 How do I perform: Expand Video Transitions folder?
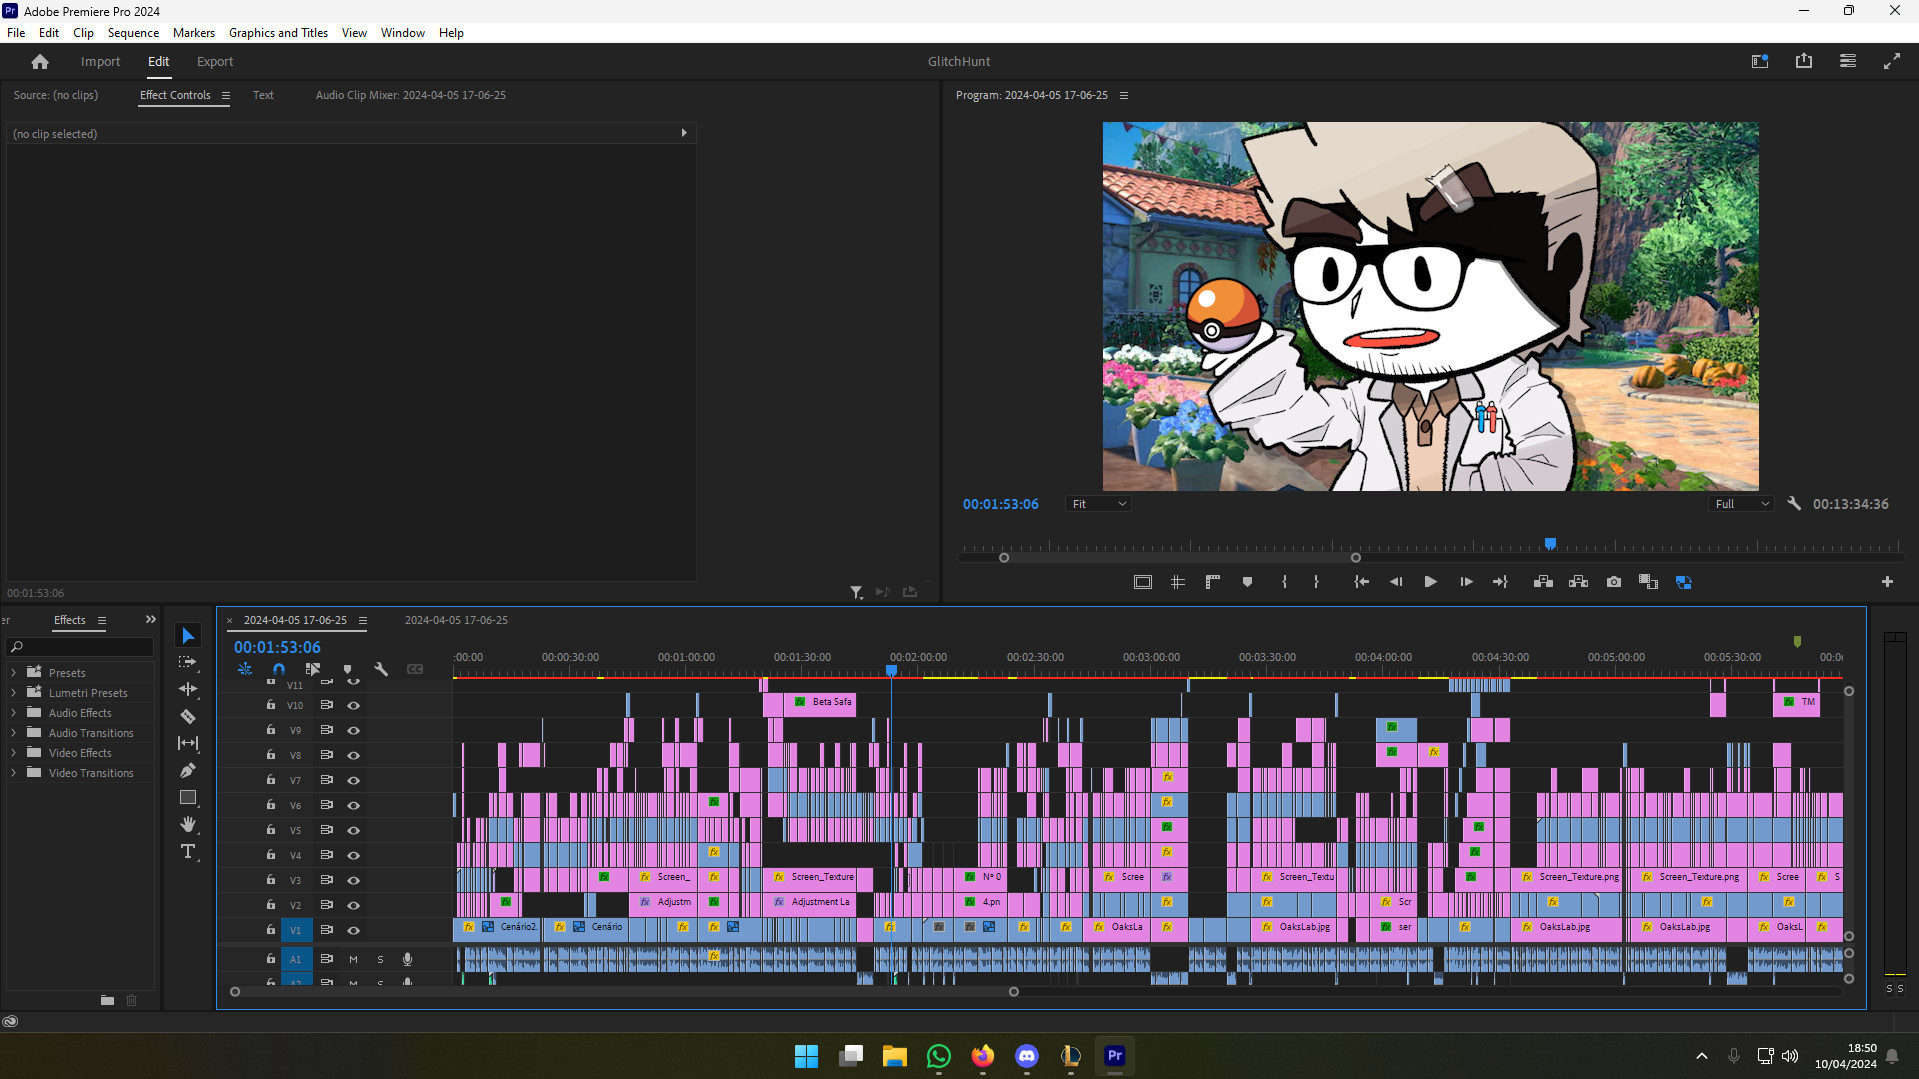click(13, 773)
